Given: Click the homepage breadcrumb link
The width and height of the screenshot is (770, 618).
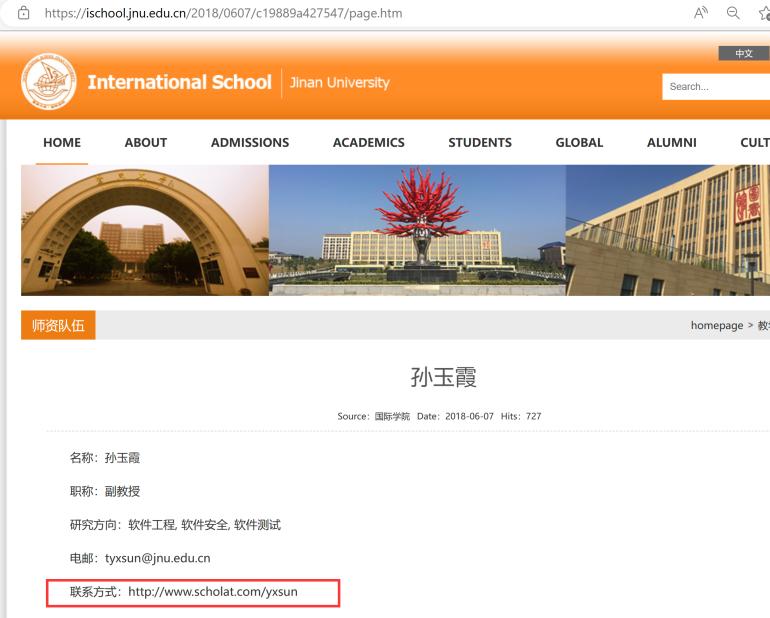Looking at the screenshot, I should click(716, 325).
